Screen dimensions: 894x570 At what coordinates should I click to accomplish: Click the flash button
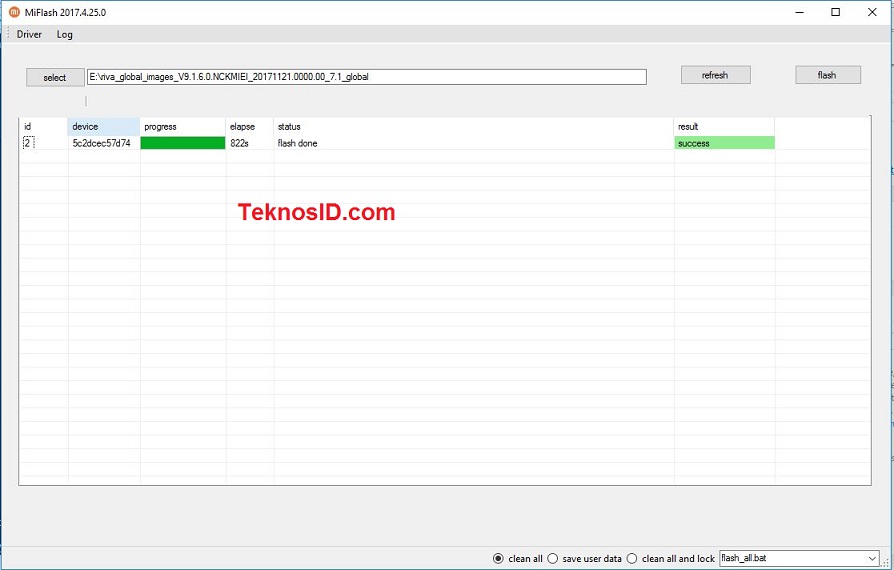click(827, 75)
